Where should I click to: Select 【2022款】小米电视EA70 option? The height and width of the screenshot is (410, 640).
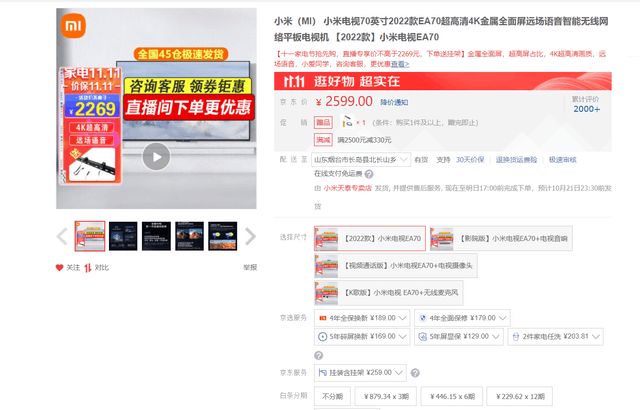point(370,238)
